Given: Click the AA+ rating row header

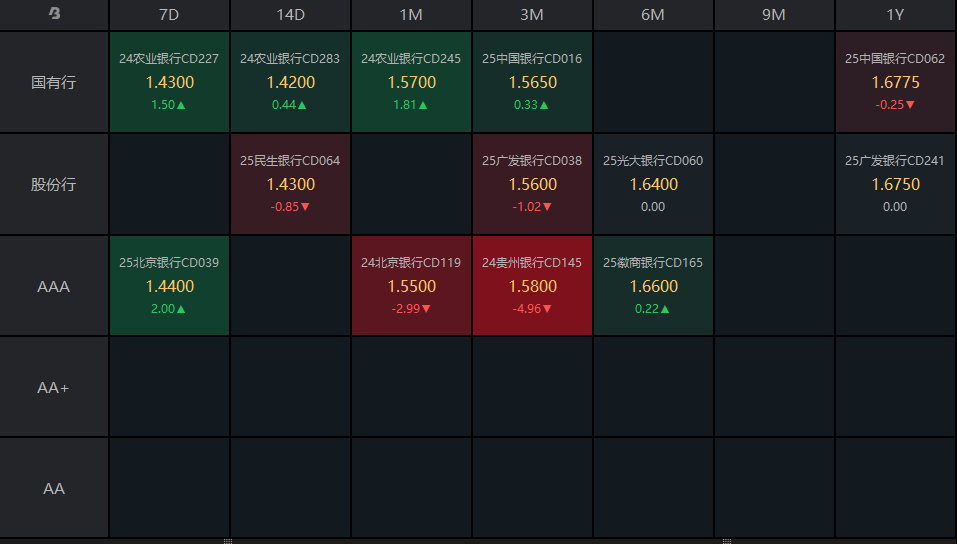Looking at the screenshot, I should click(54, 387).
